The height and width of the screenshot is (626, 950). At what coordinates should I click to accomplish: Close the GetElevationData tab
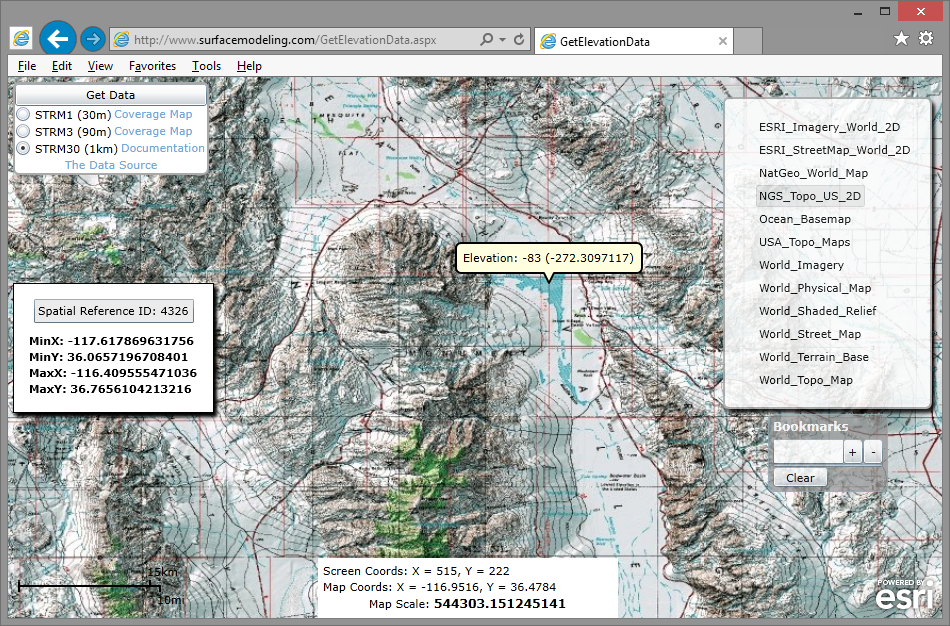pyautogui.click(x=722, y=41)
